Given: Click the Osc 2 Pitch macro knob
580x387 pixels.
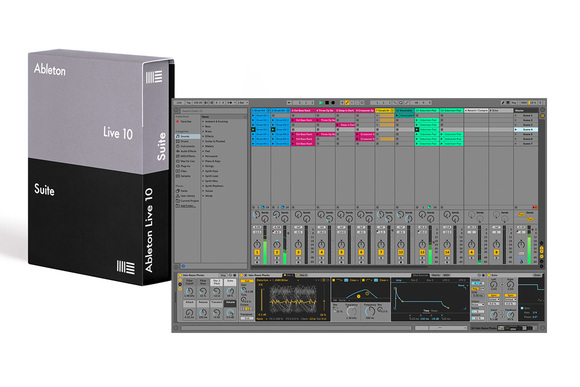Looking at the screenshot, I should coord(216,292).
